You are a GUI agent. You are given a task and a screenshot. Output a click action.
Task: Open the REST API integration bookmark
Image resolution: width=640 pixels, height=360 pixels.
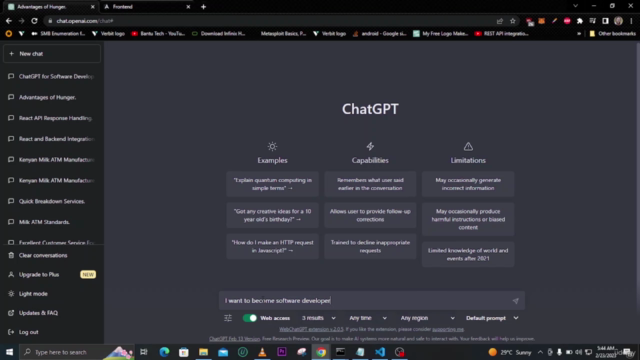pyautogui.click(x=502, y=33)
